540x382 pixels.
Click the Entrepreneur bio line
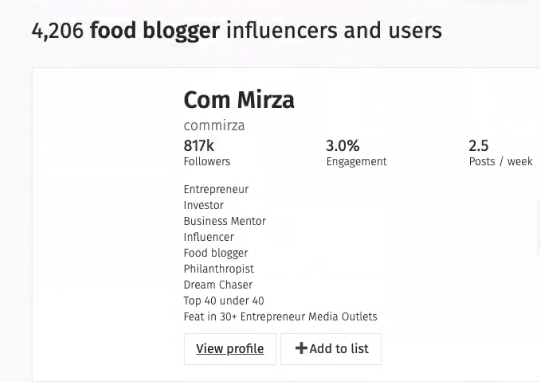pyautogui.click(x=216, y=189)
